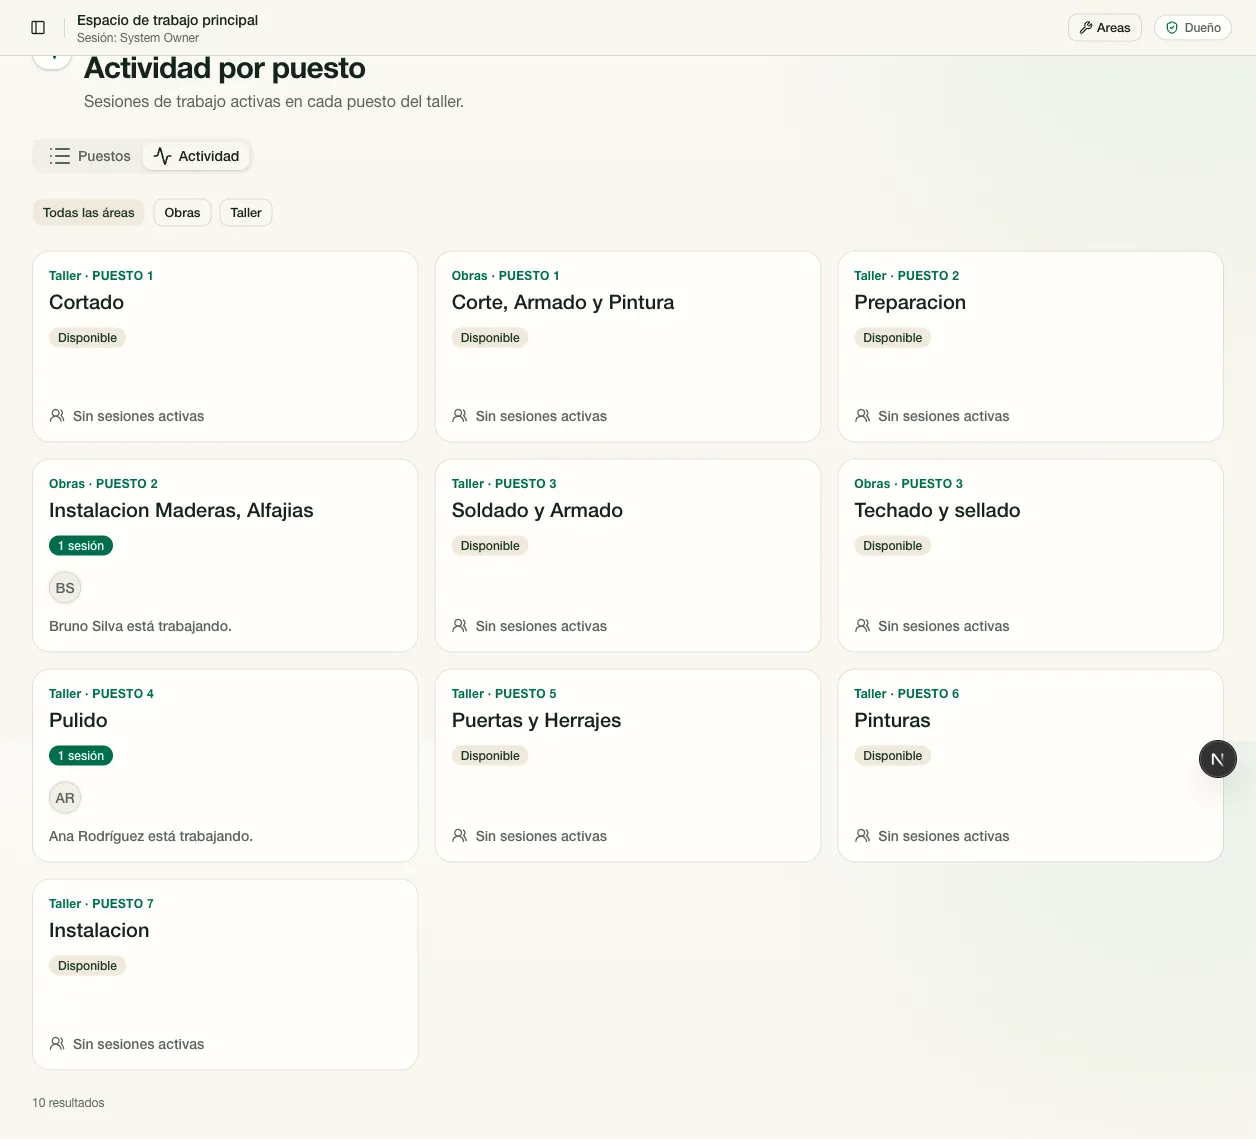The image size is (1256, 1139).
Task: Open the Instalacion station card
Action: pos(225,974)
